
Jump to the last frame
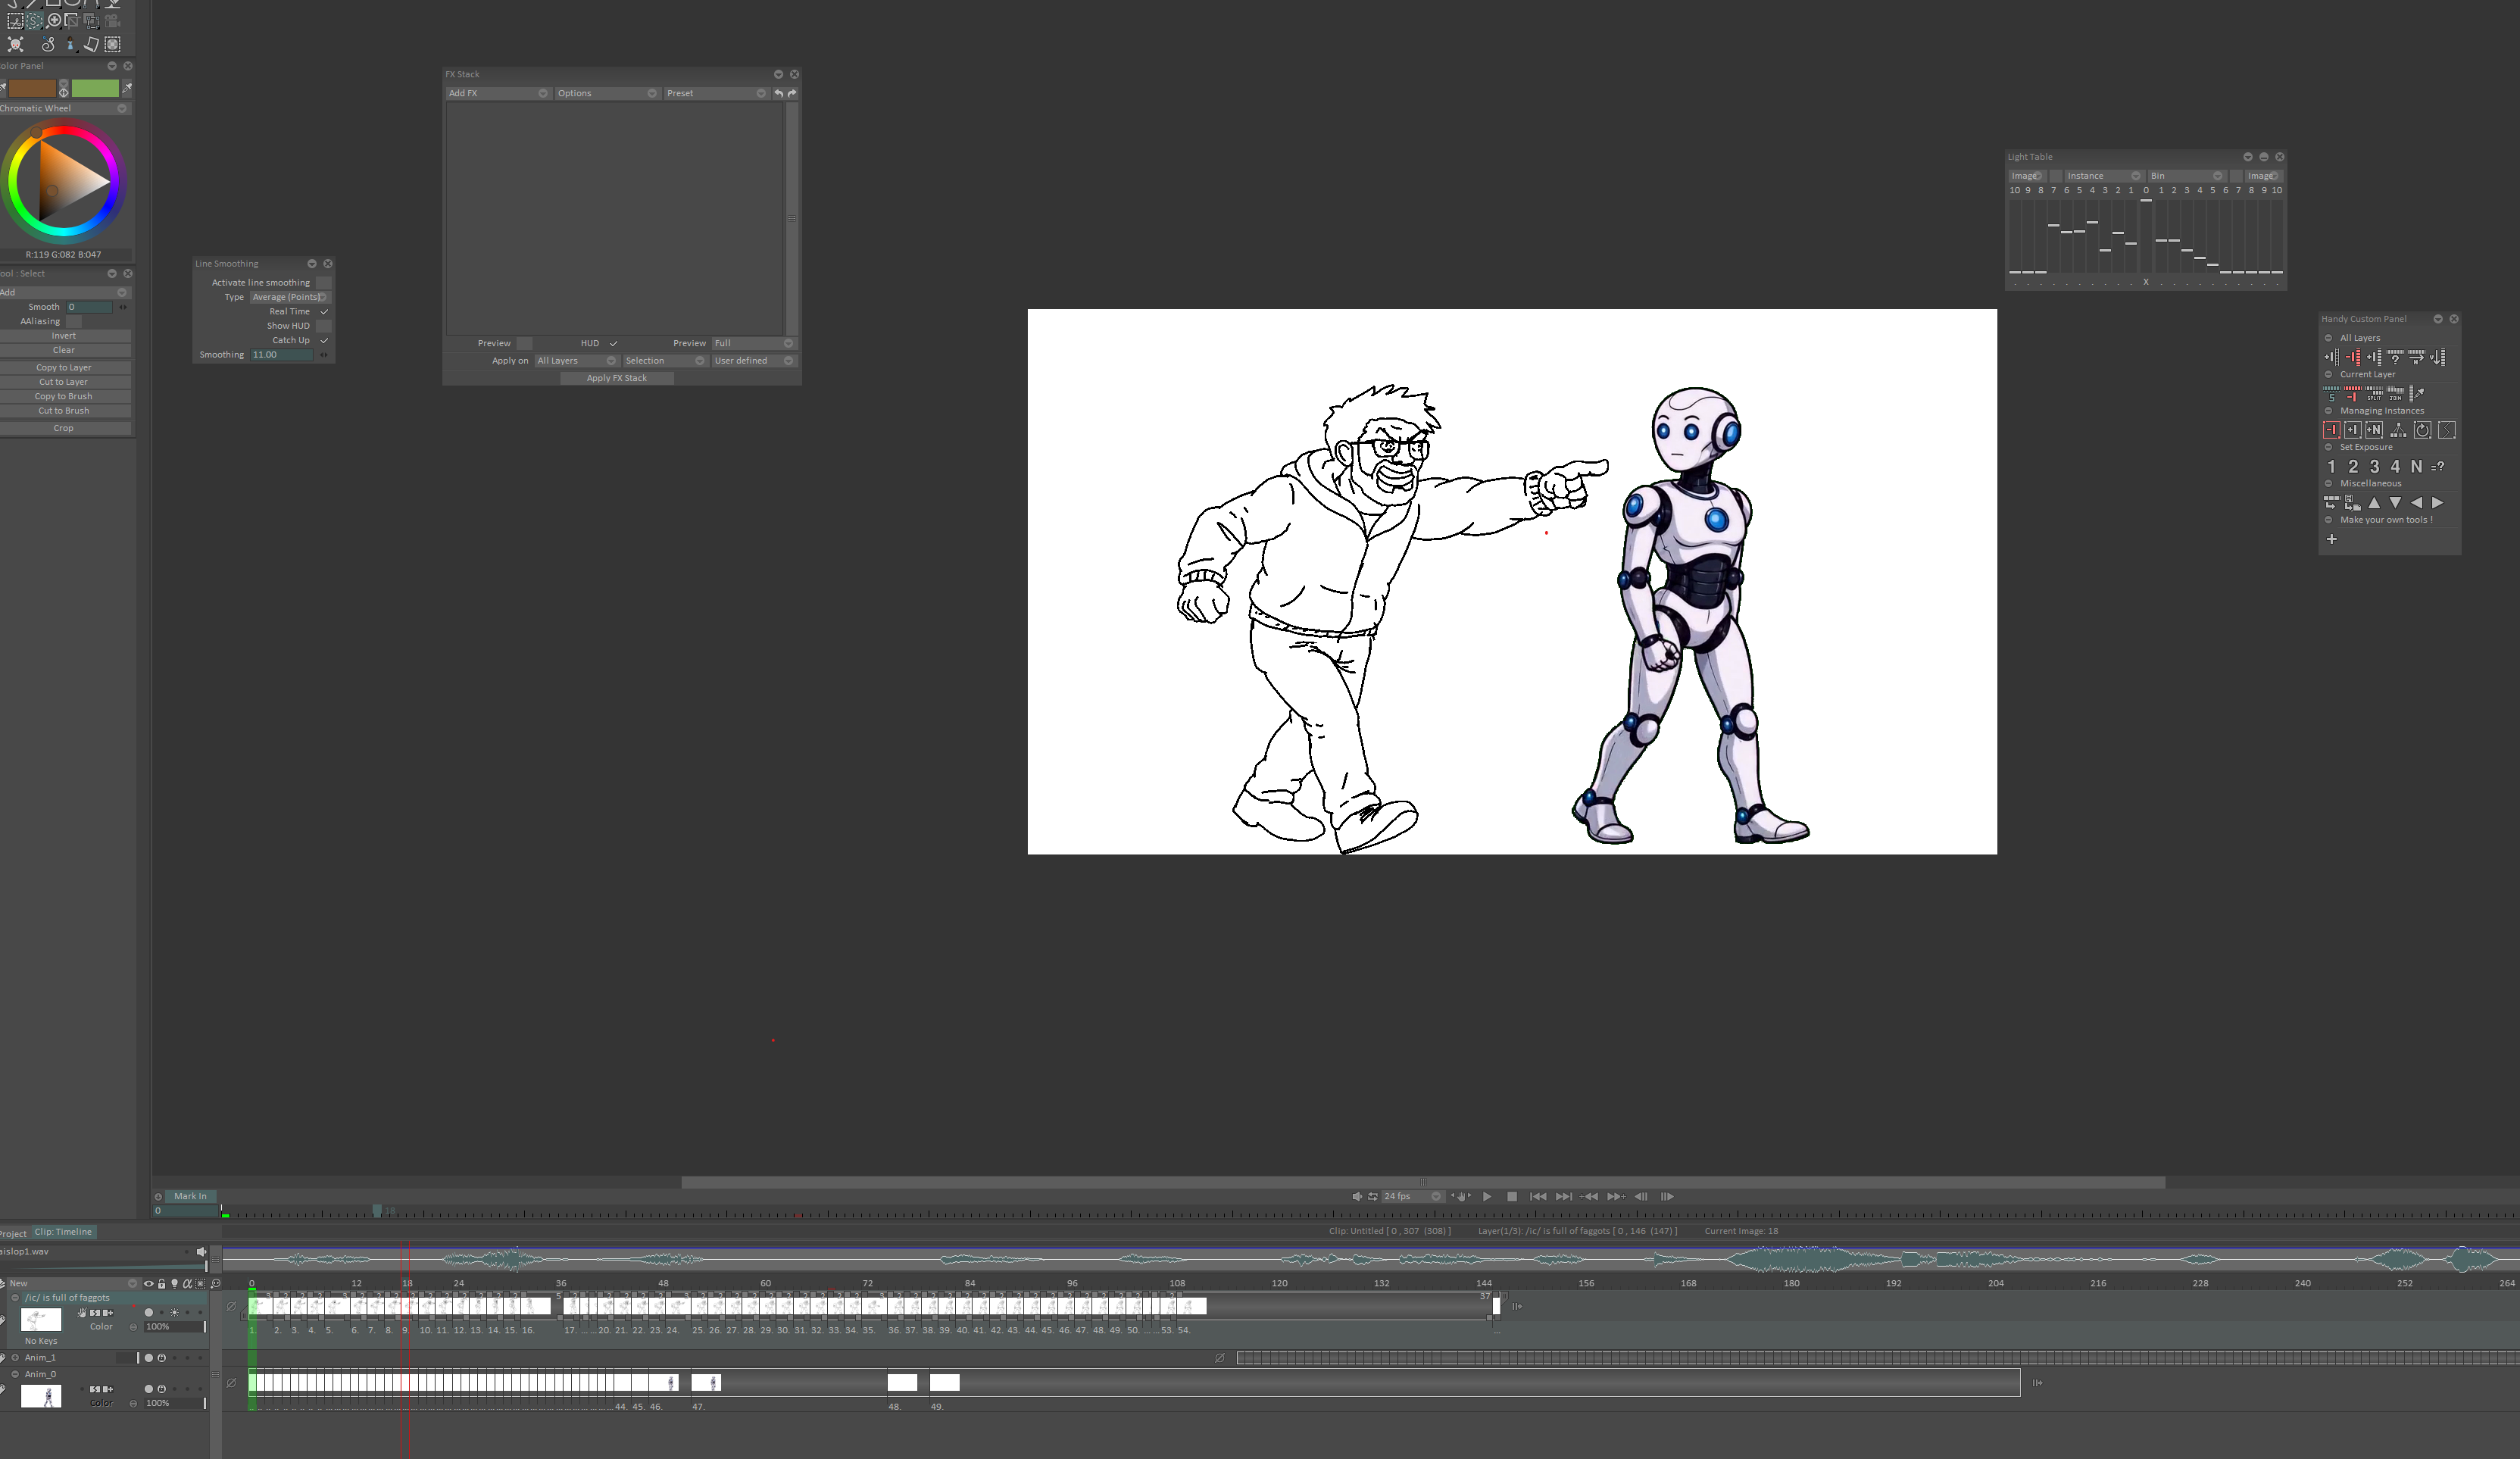[x=1564, y=1196]
